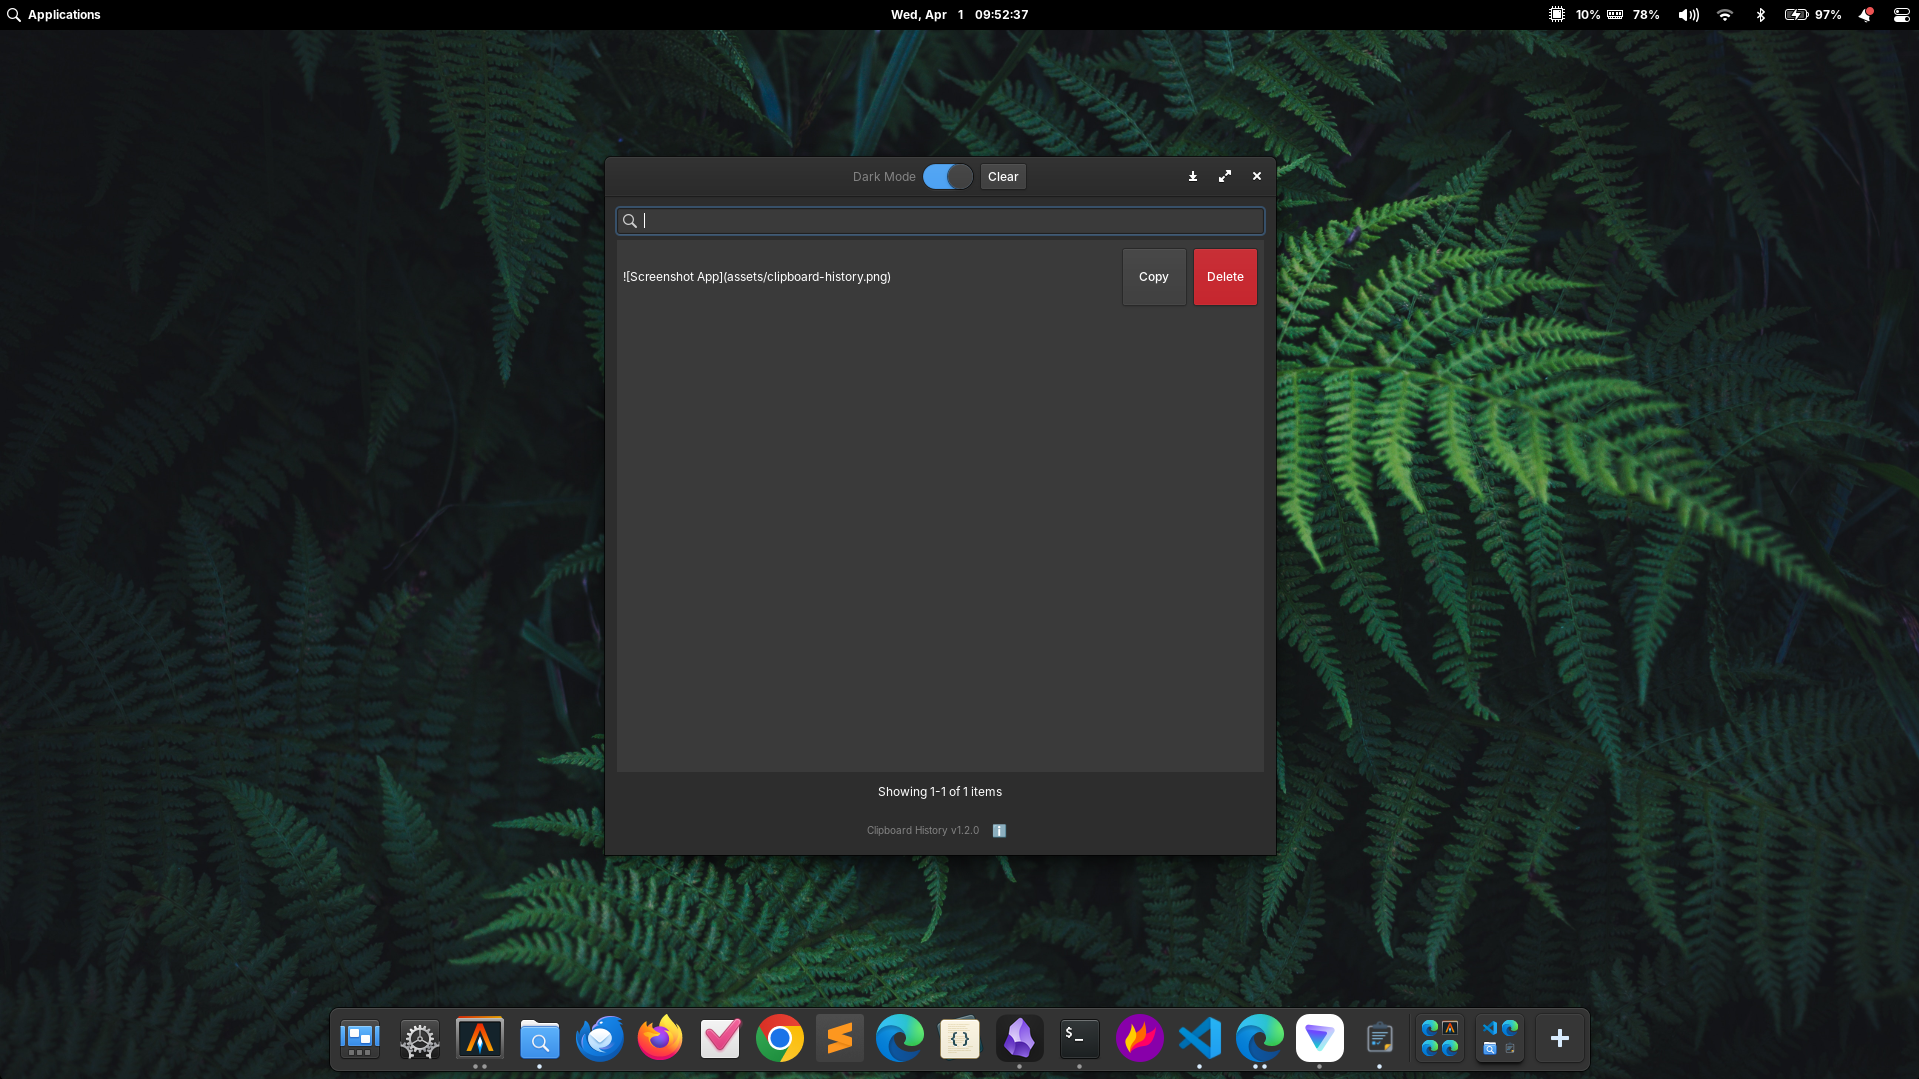The width and height of the screenshot is (1919, 1079).
Task: Clear all clipboard history entries
Action: coord(1003,177)
